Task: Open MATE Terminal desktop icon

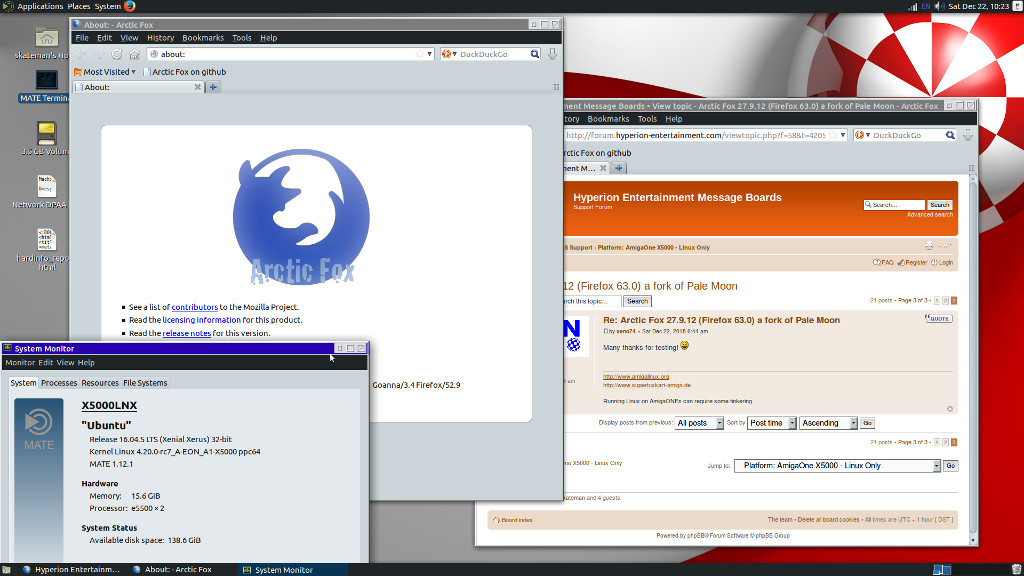Action: coord(46,80)
